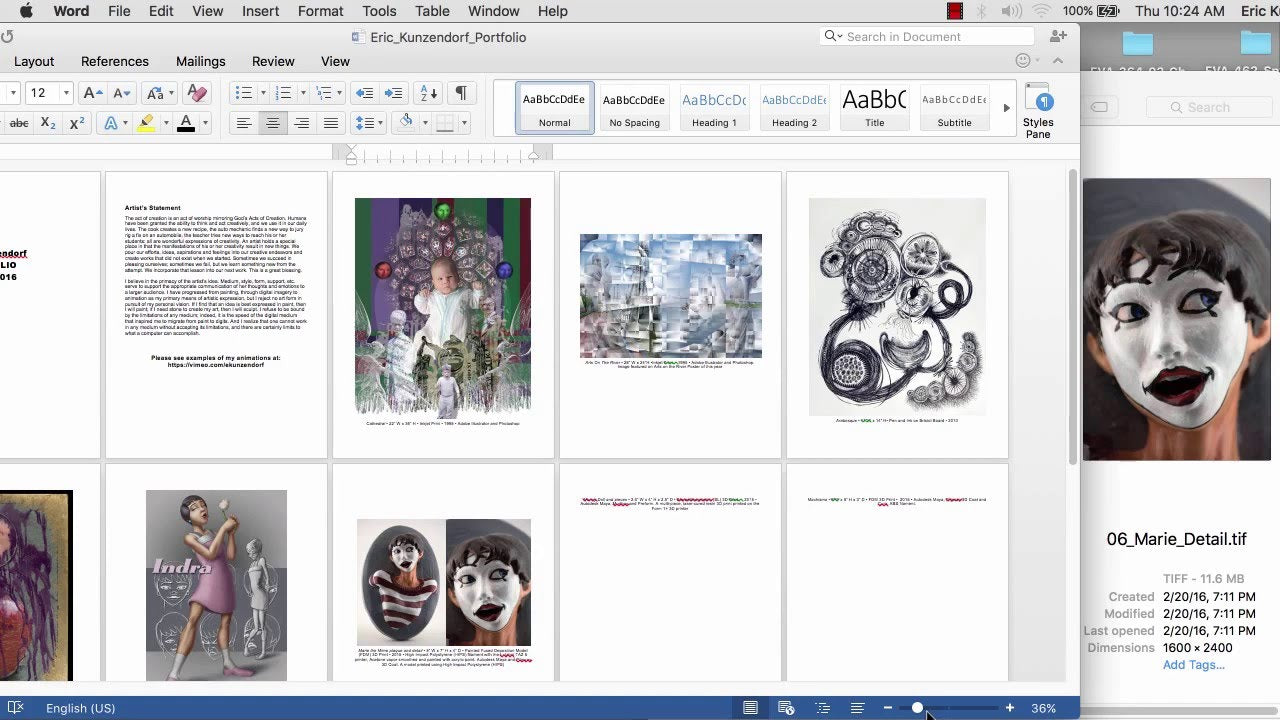Click the Increase Font Size icon
The height and width of the screenshot is (720, 1280).
pyautogui.click(x=92, y=93)
